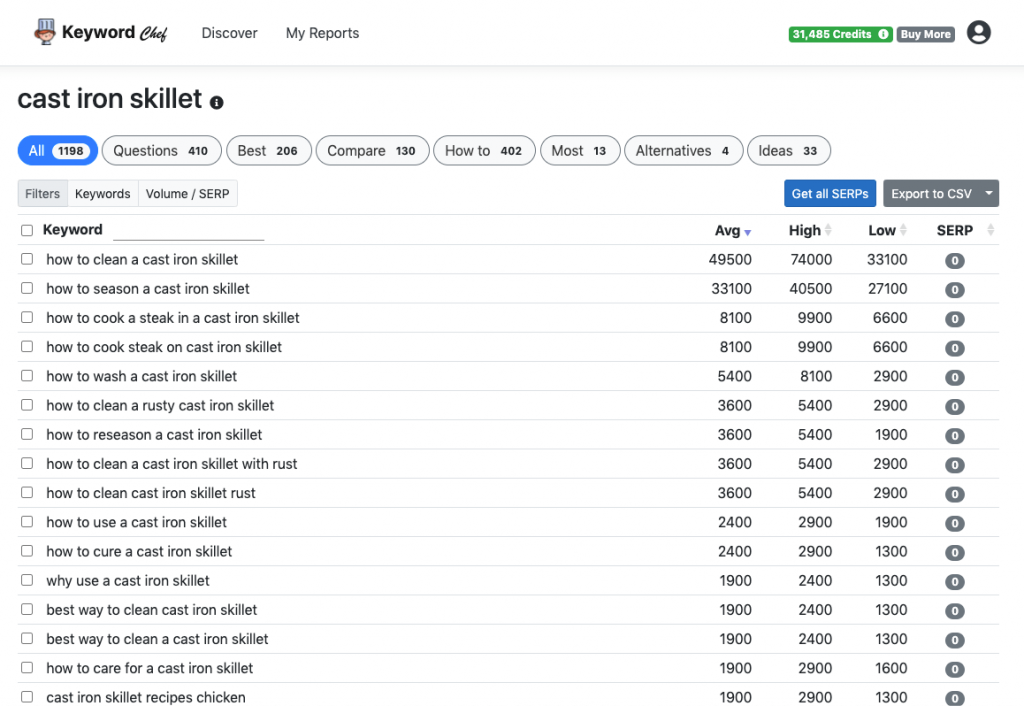Click the info icon in credits badge
Viewport: 1024px width, 706px height.
coord(883,34)
